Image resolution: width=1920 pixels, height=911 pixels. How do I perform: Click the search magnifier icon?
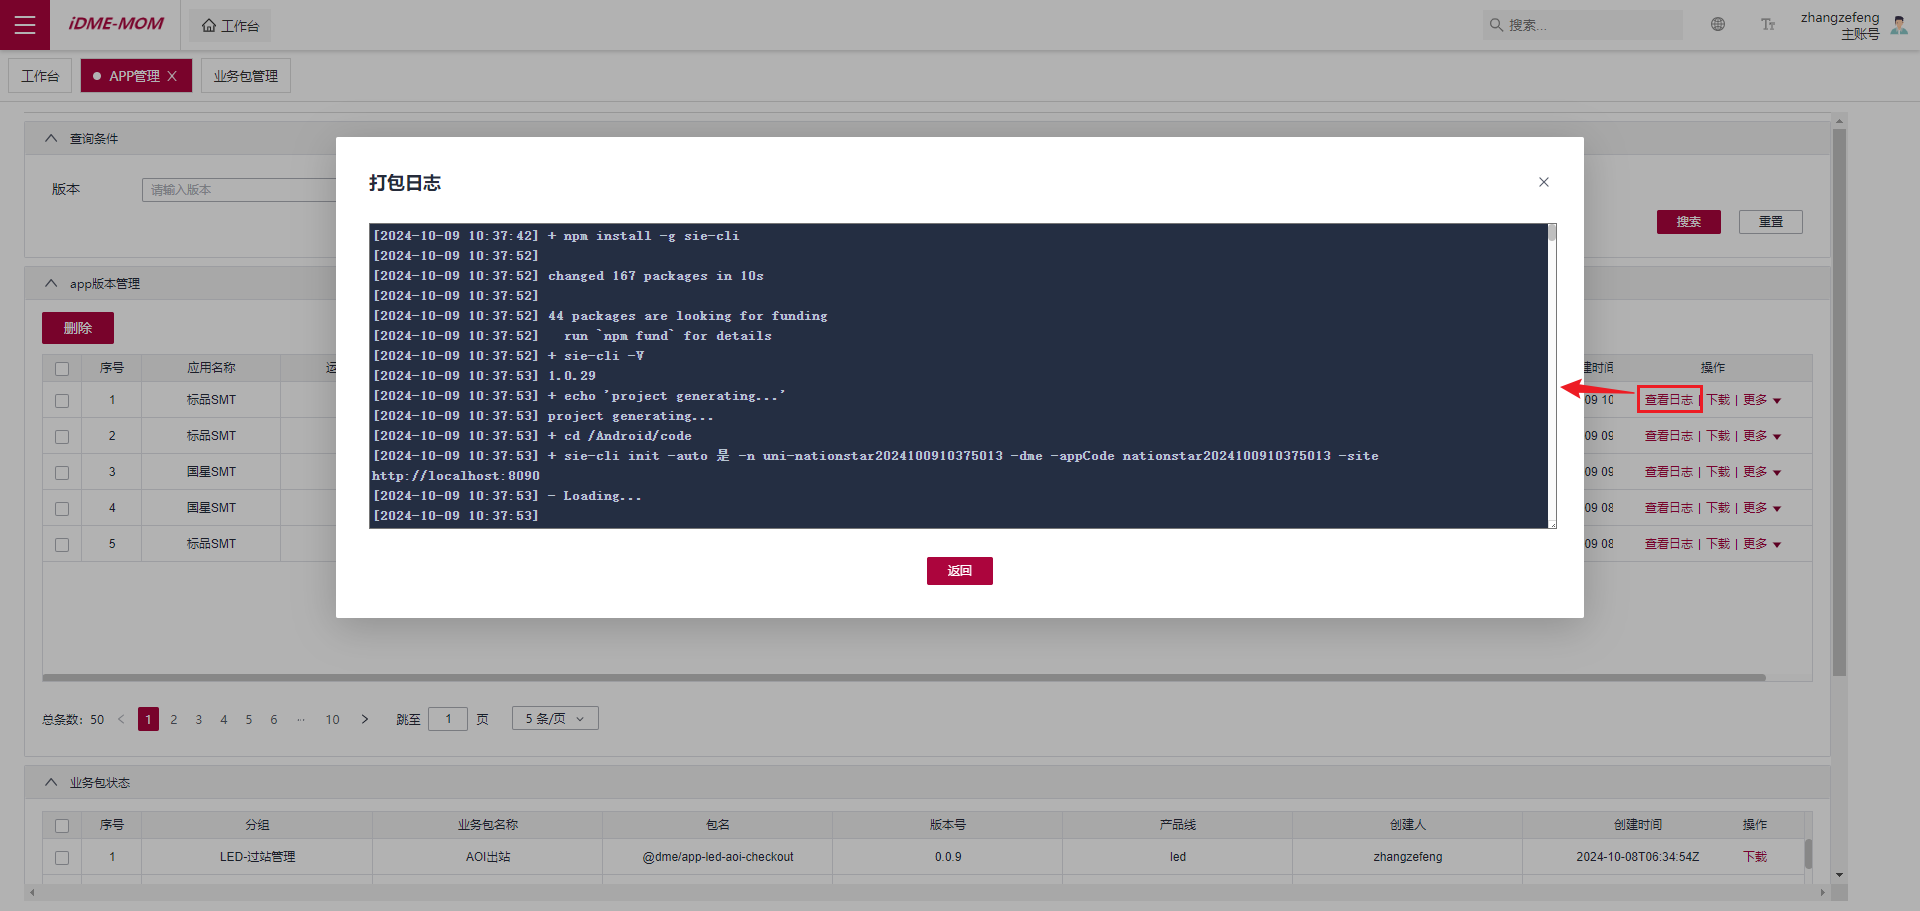[1496, 25]
